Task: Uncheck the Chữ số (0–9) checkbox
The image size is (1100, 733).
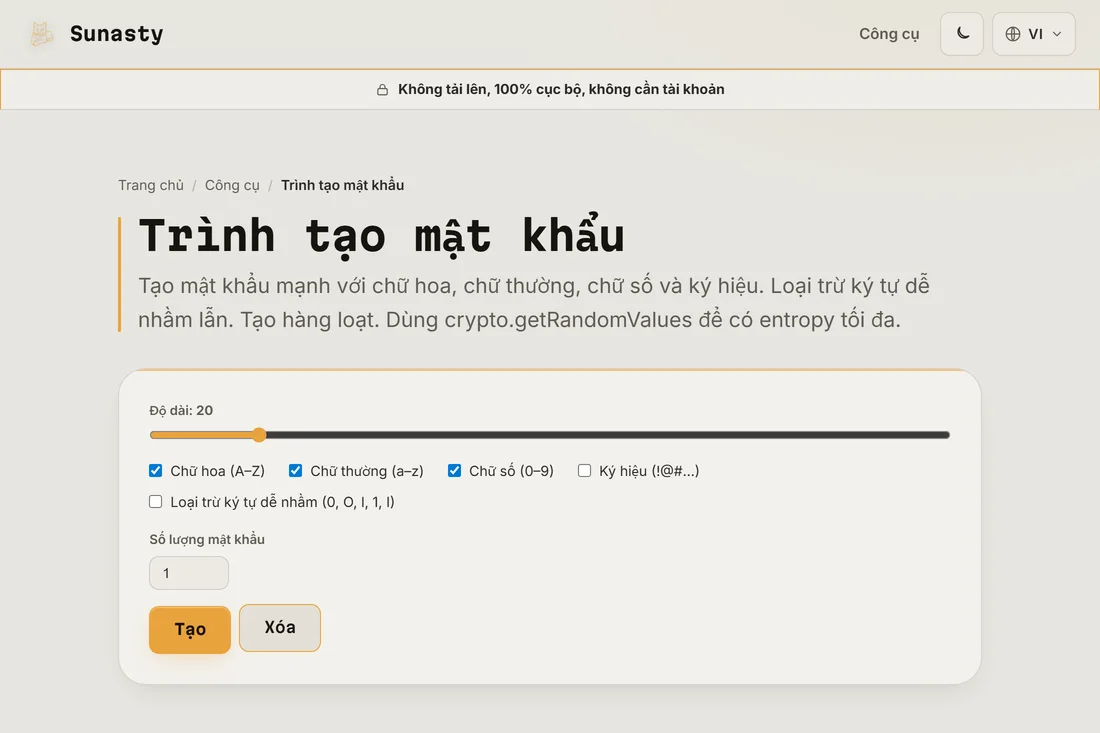Action: pos(455,471)
